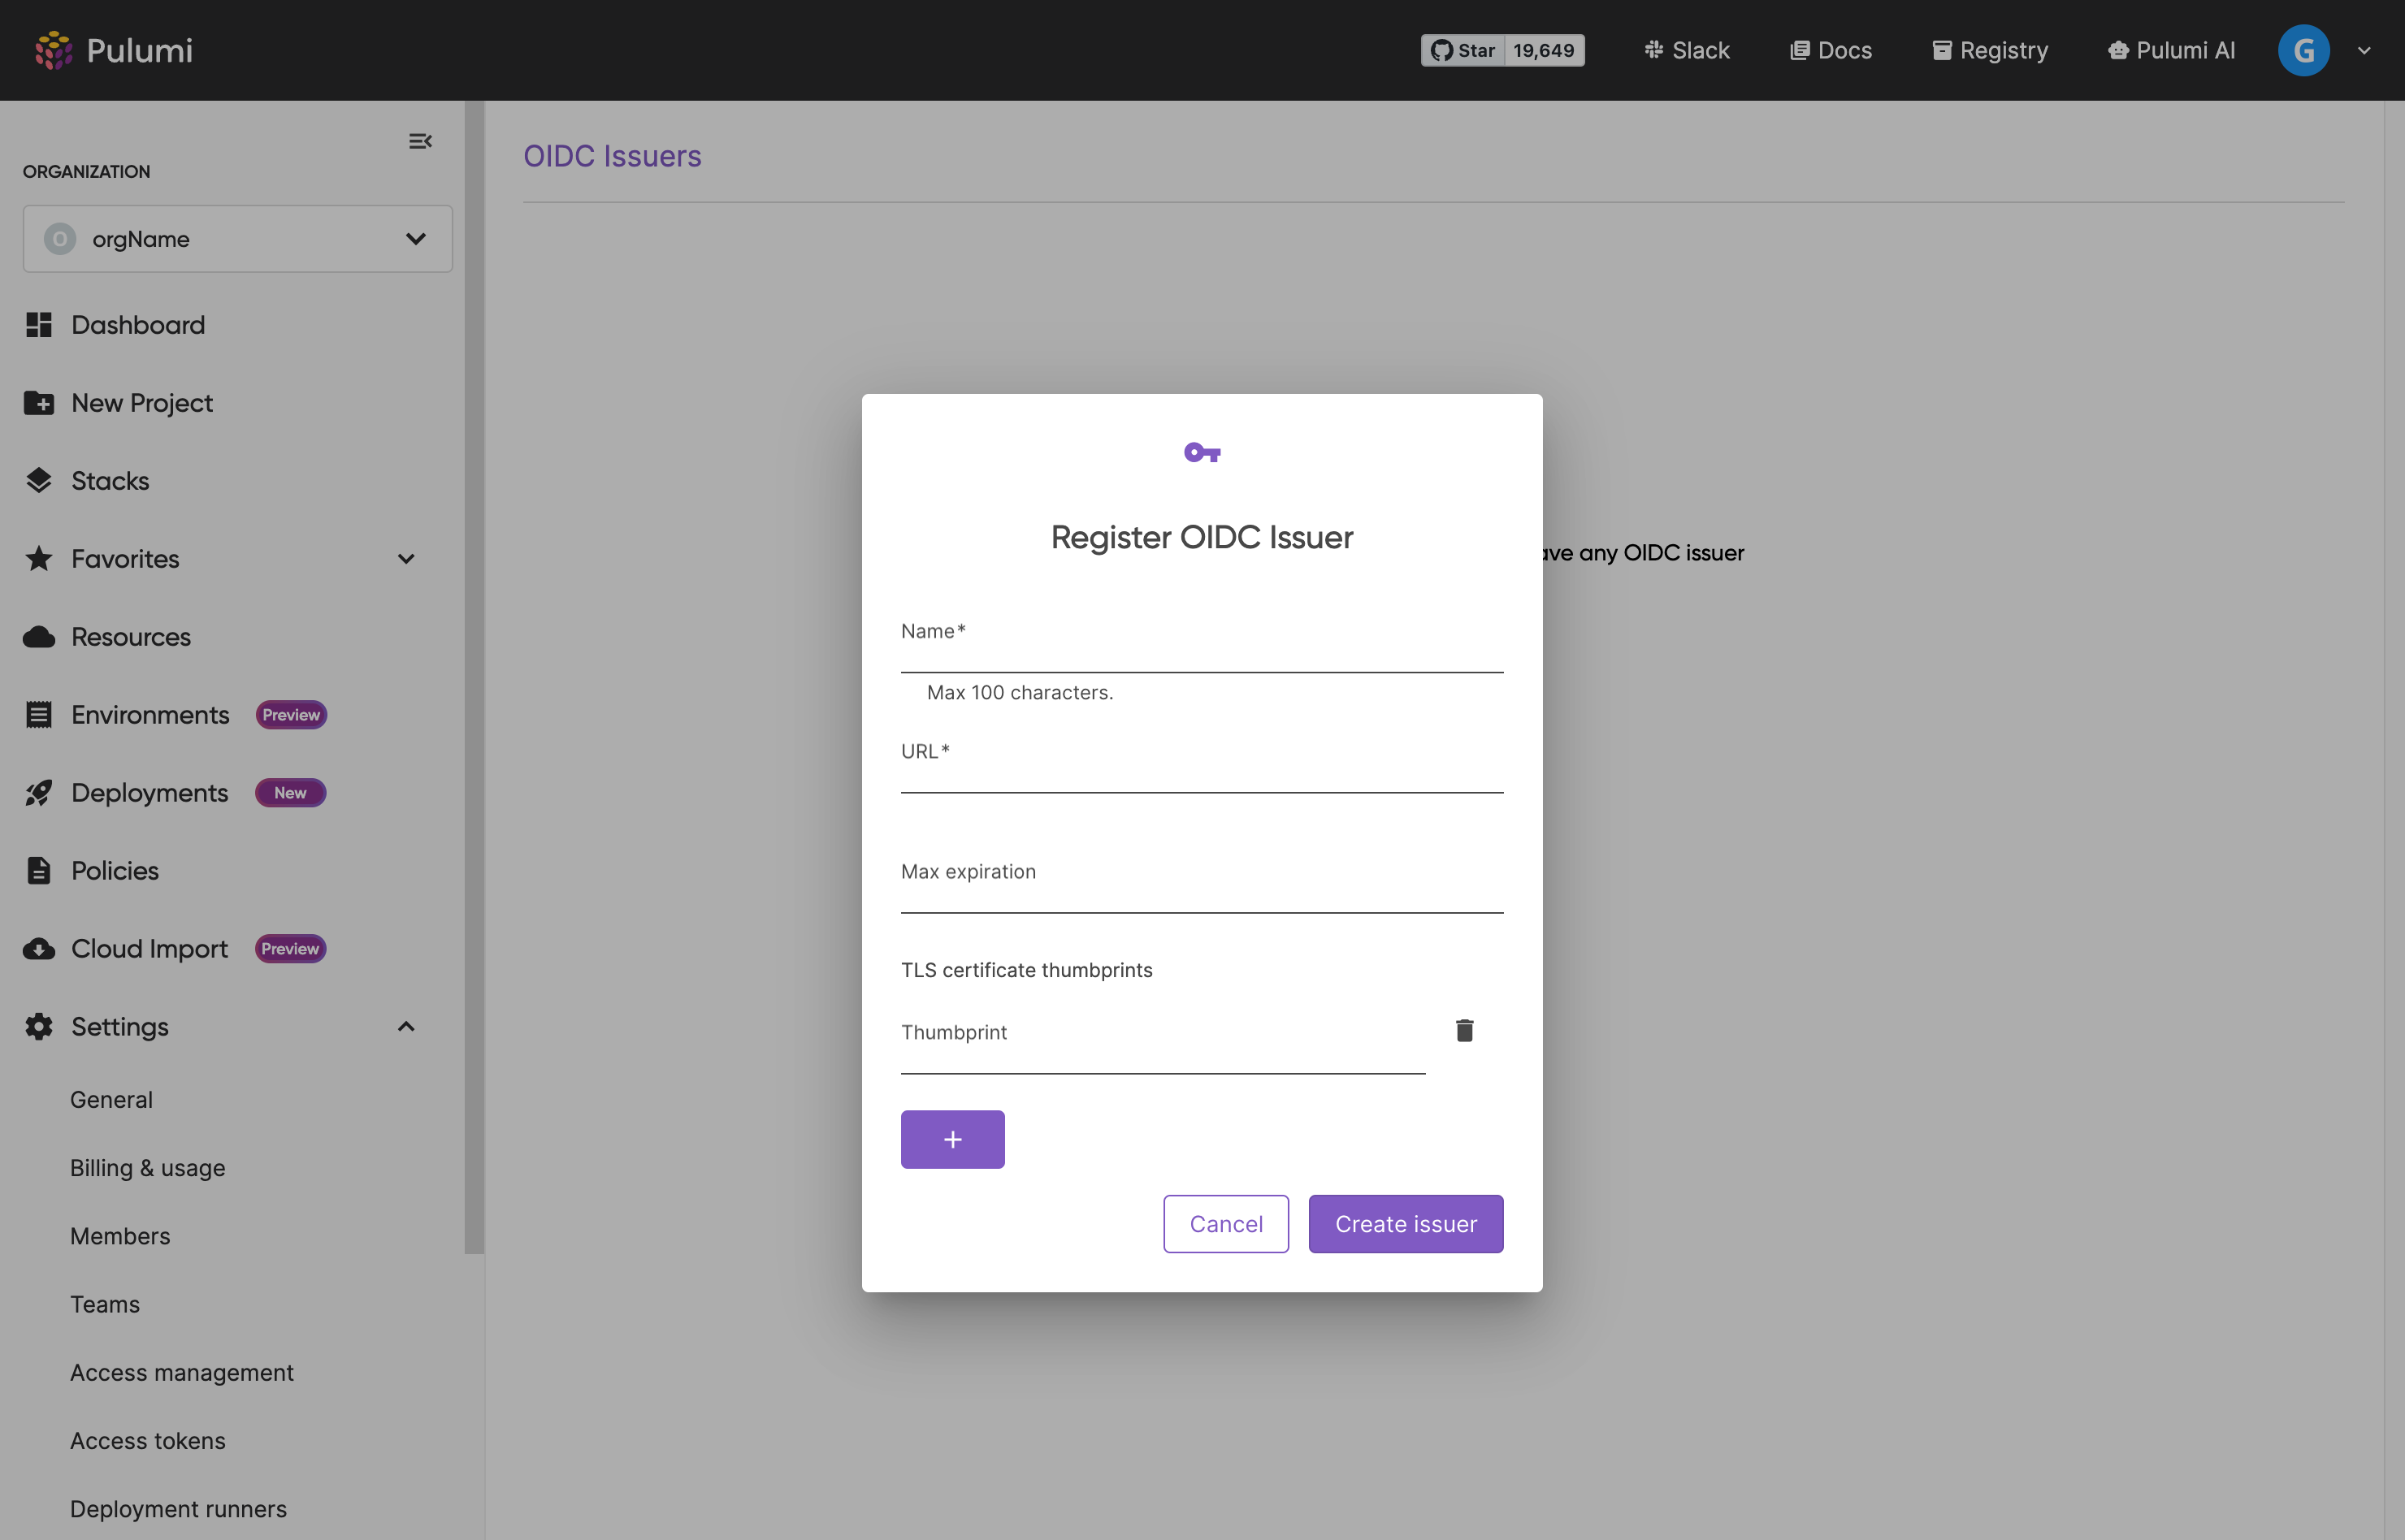
Task: Collapse the Settings section chevron
Action: pyautogui.click(x=406, y=1027)
